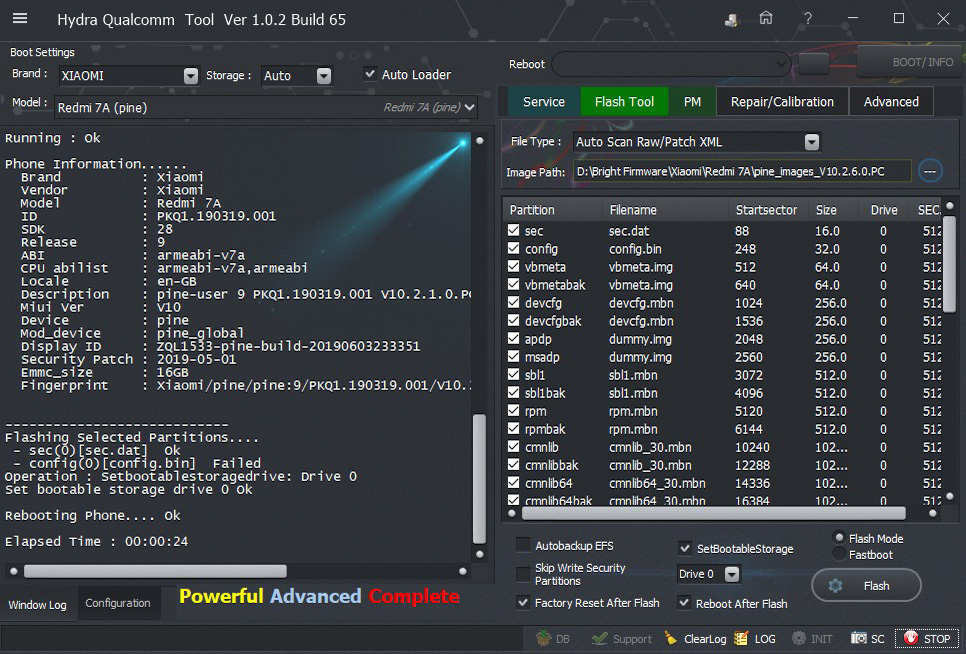Screen dimensions: 966x654
Task: Open the Storage dropdown set to Auto
Action: pyautogui.click(x=297, y=76)
